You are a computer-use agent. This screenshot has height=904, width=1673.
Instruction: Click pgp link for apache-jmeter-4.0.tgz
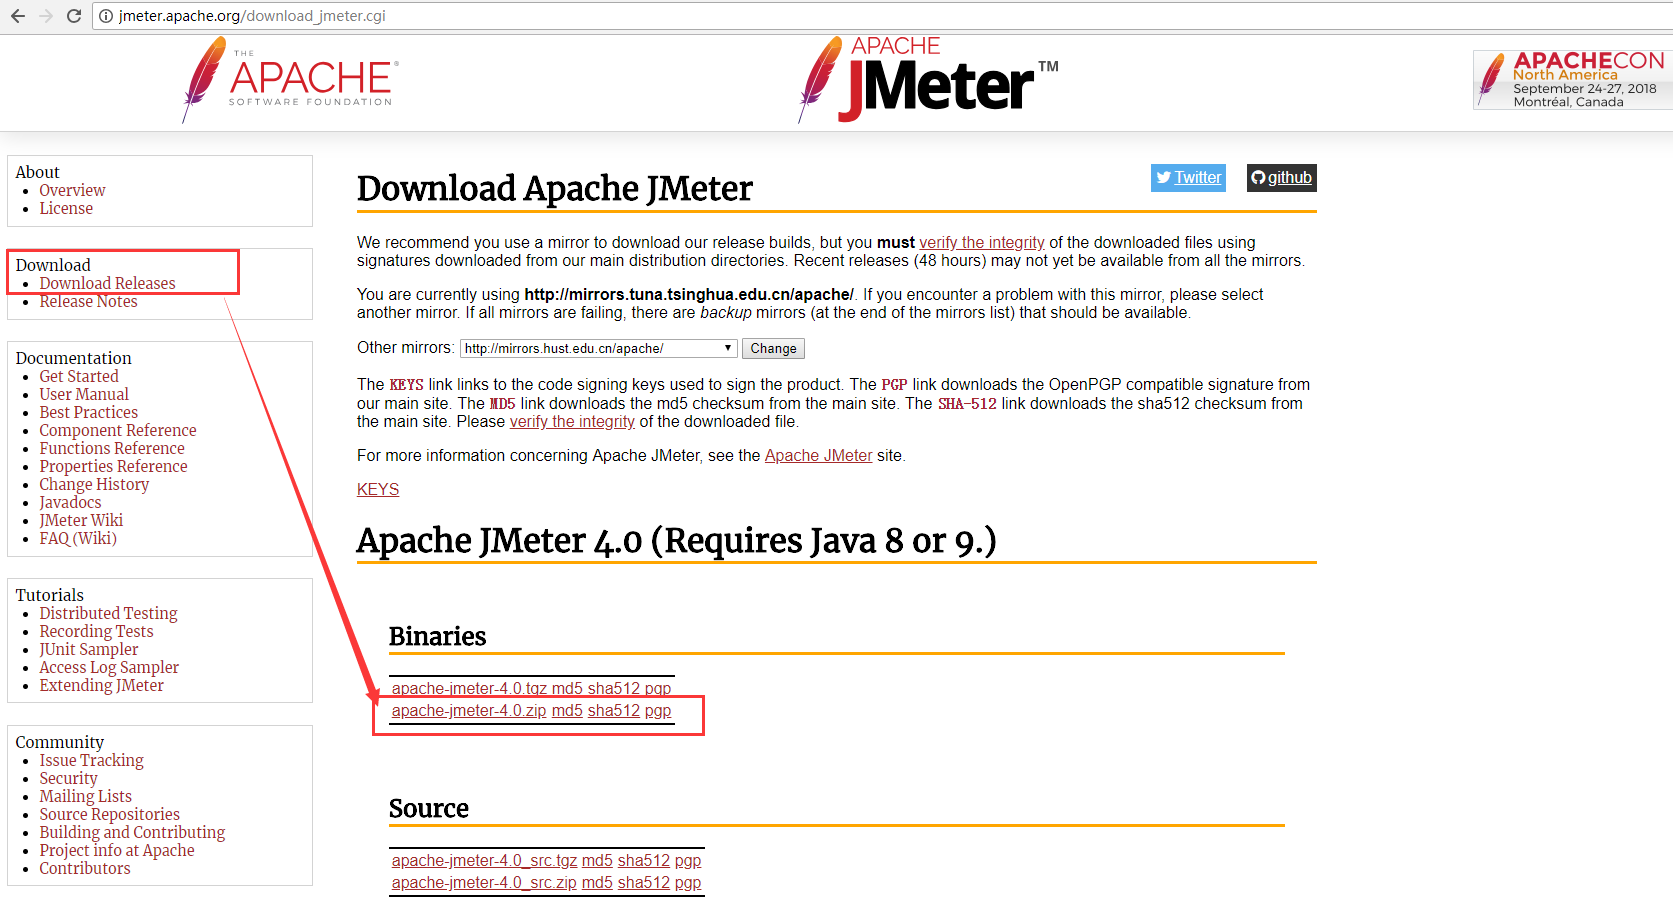(658, 688)
